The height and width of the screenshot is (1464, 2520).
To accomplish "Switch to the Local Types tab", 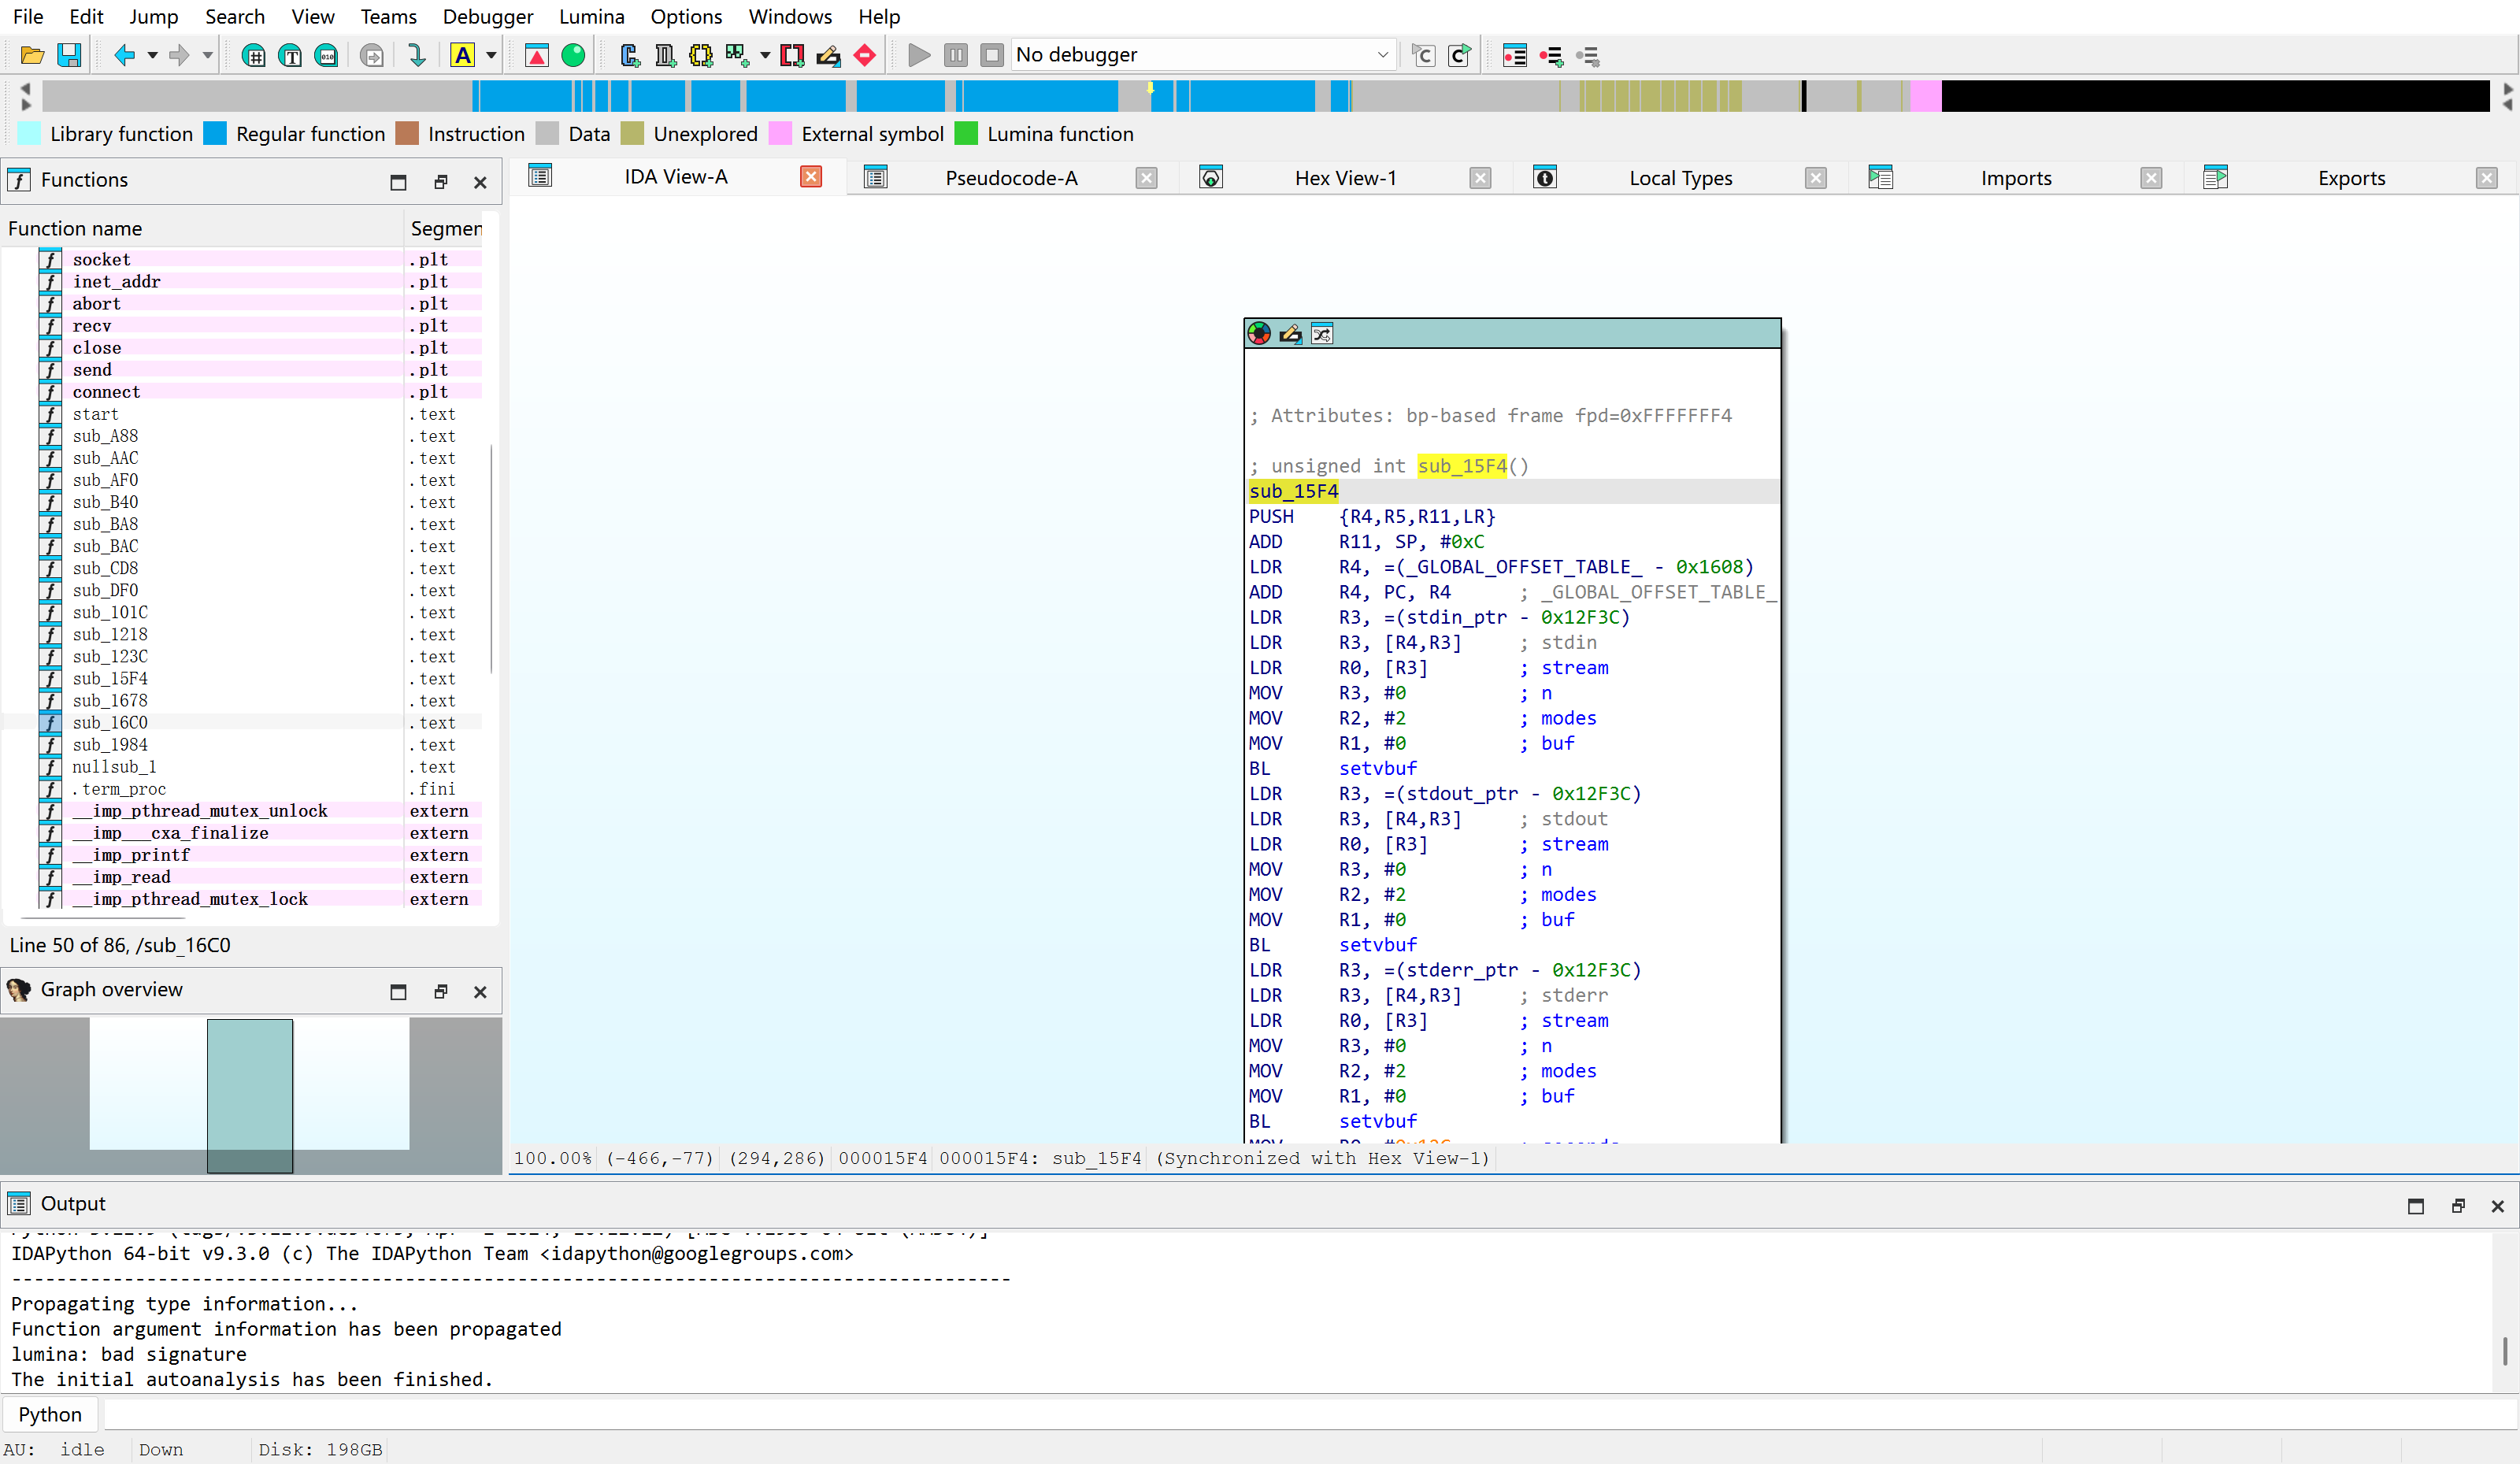I will pyautogui.click(x=1680, y=178).
